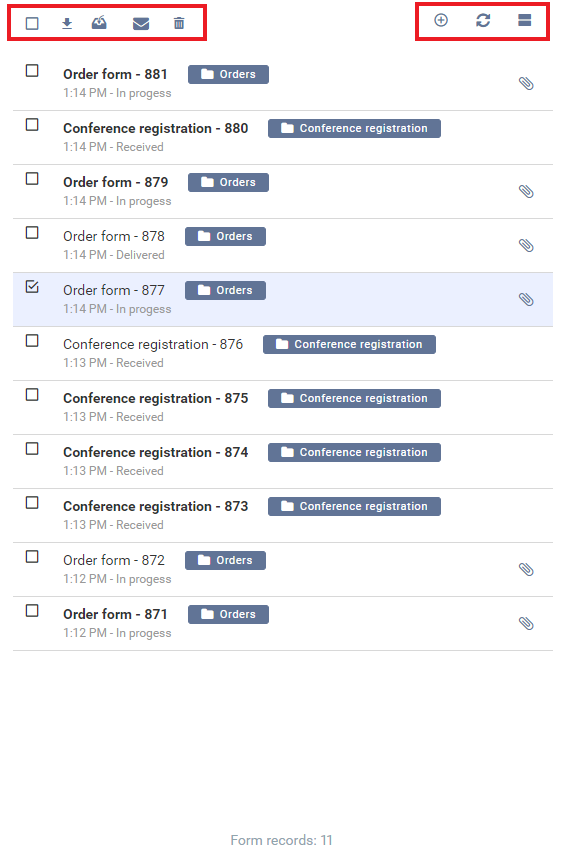Check the Conference registration 880 checkbox
The image size is (564, 859).
[32, 124]
